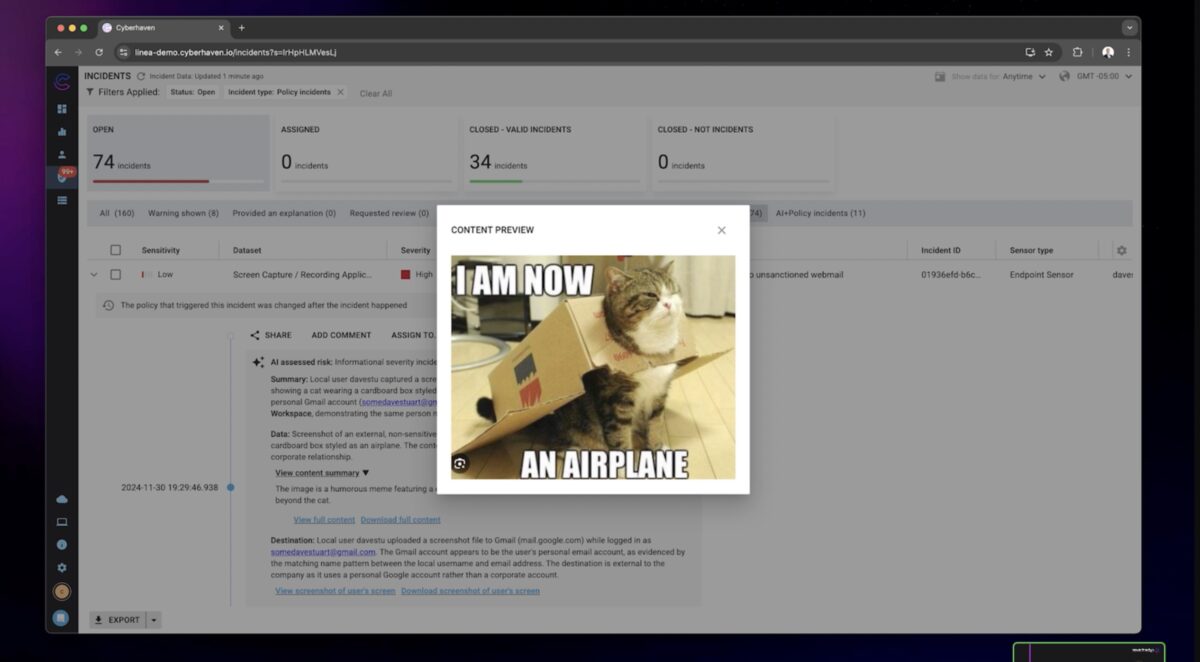
Task: Open browser extensions puzzle icon
Action: click(x=1078, y=52)
